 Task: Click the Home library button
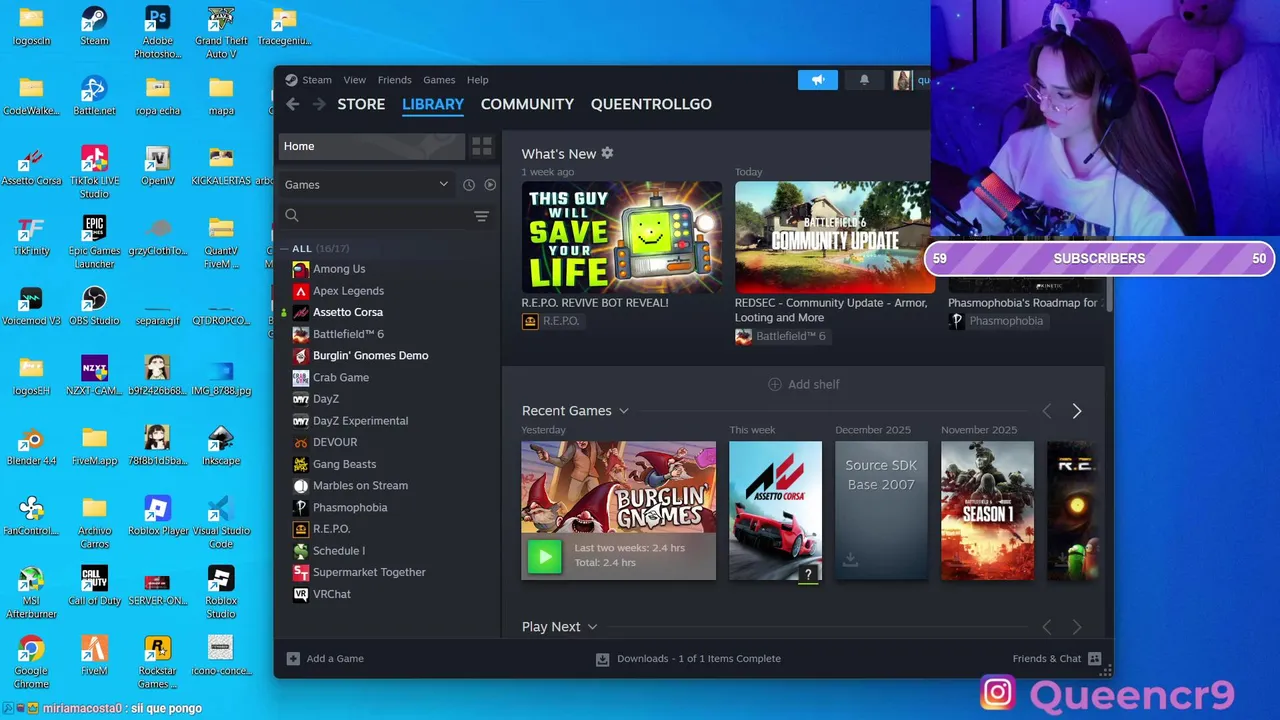(372, 146)
